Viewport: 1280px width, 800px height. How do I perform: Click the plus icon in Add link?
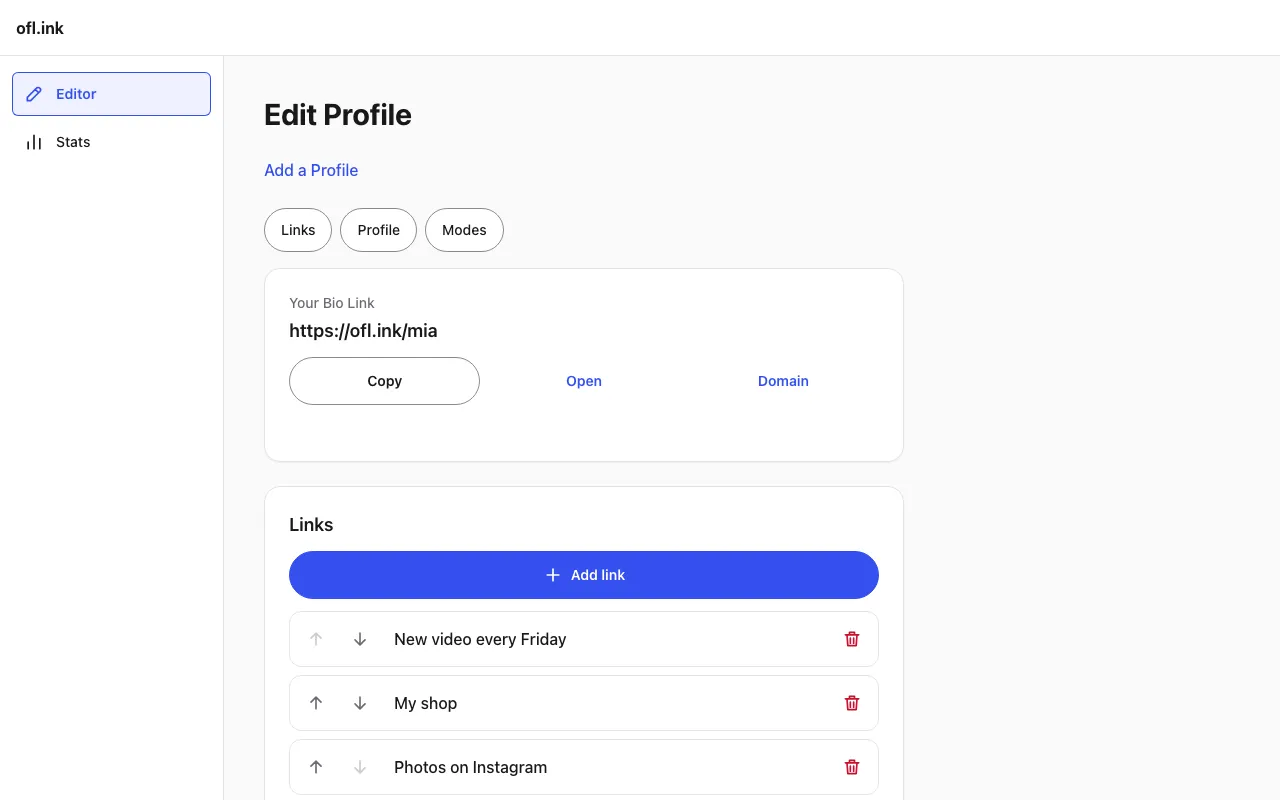click(553, 575)
